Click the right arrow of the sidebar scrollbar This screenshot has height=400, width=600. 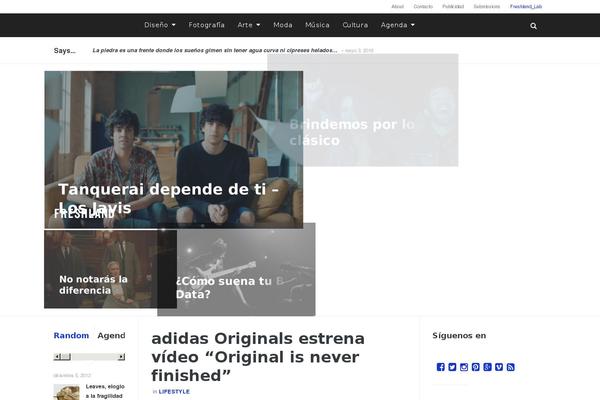point(121,357)
